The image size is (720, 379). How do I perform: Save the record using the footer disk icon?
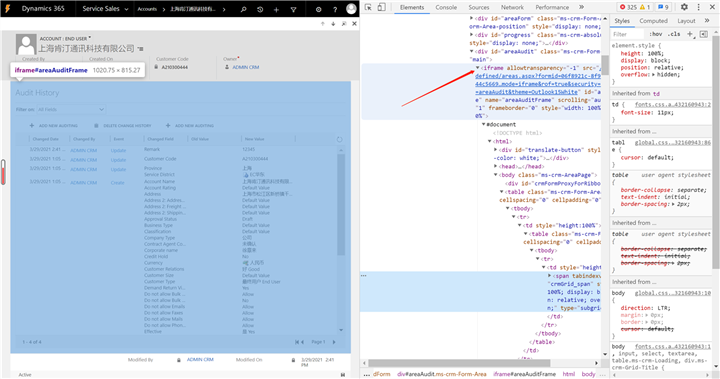coord(343,375)
